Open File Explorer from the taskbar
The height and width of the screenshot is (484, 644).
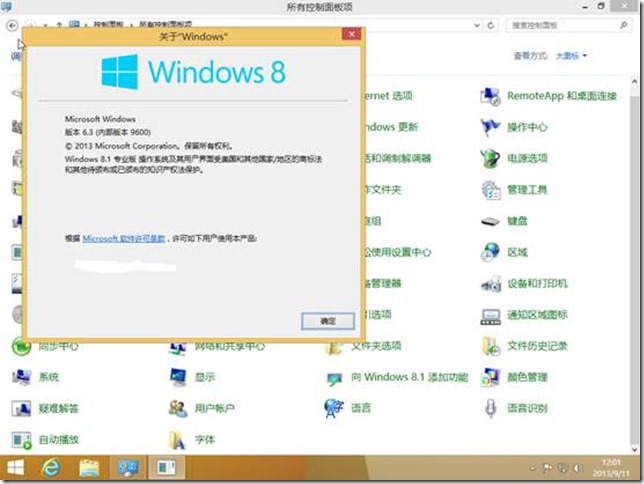90,468
